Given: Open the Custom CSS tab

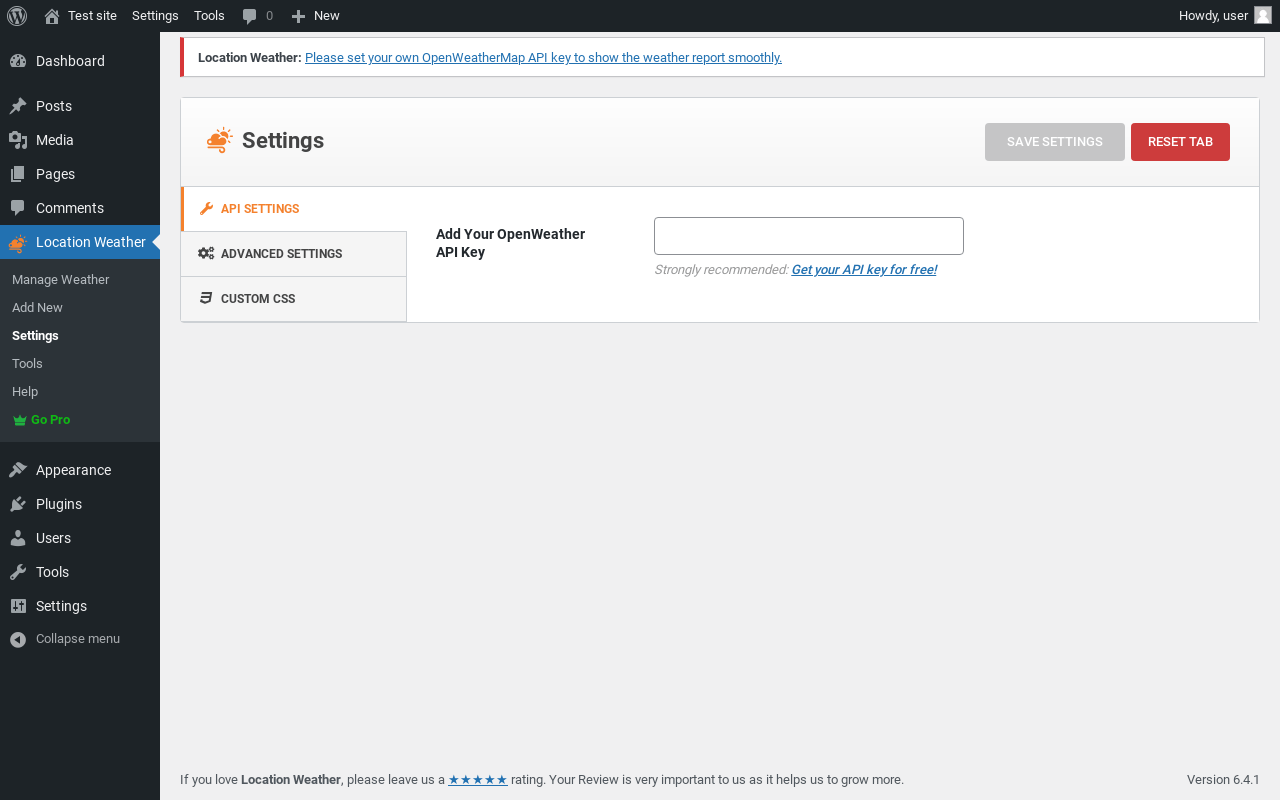Looking at the screenshot, I should point(258,299).
